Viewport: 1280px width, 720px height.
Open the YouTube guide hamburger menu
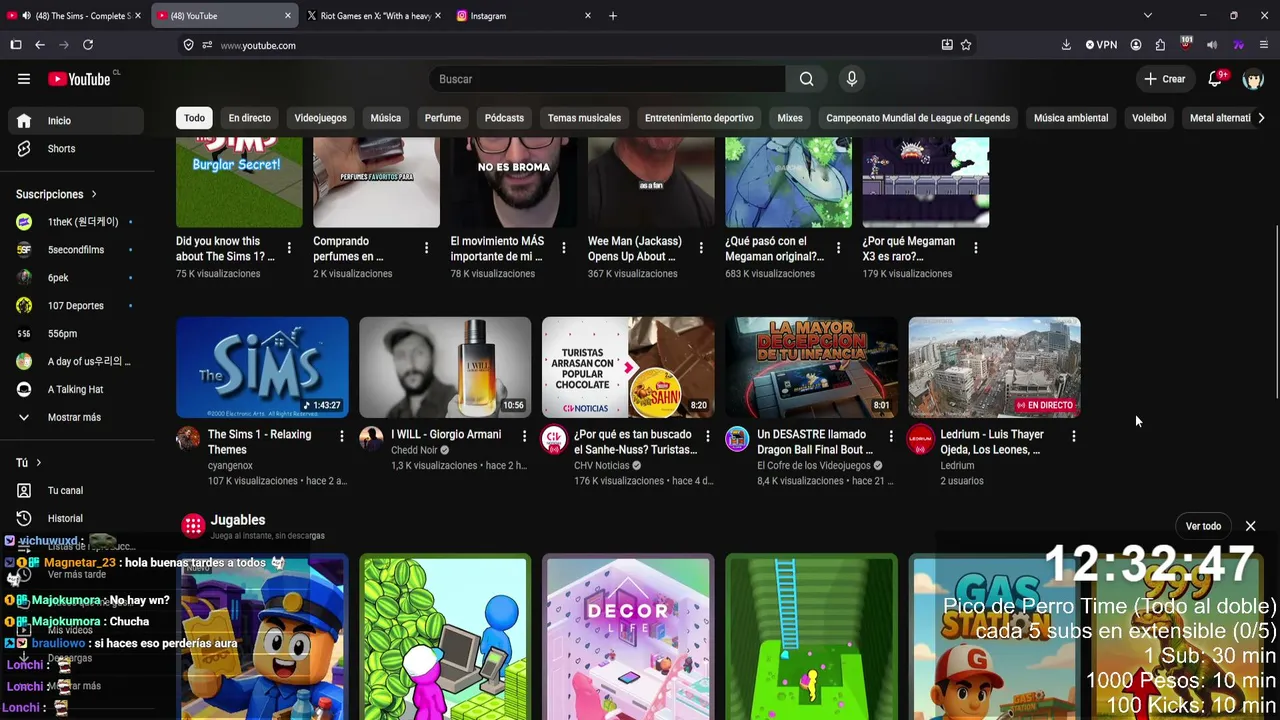[x=24, y=79]
